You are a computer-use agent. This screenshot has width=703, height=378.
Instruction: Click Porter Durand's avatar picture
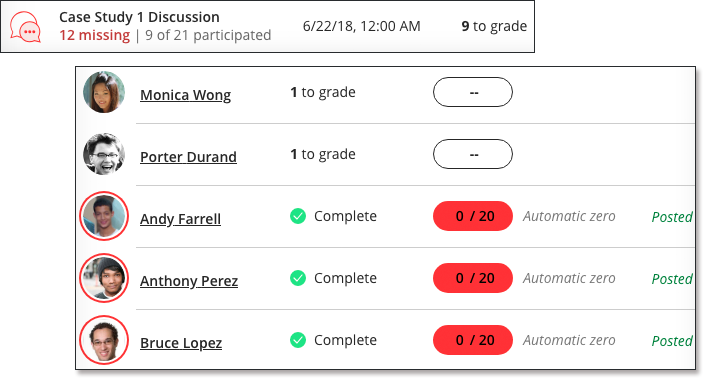pos(104,154)
